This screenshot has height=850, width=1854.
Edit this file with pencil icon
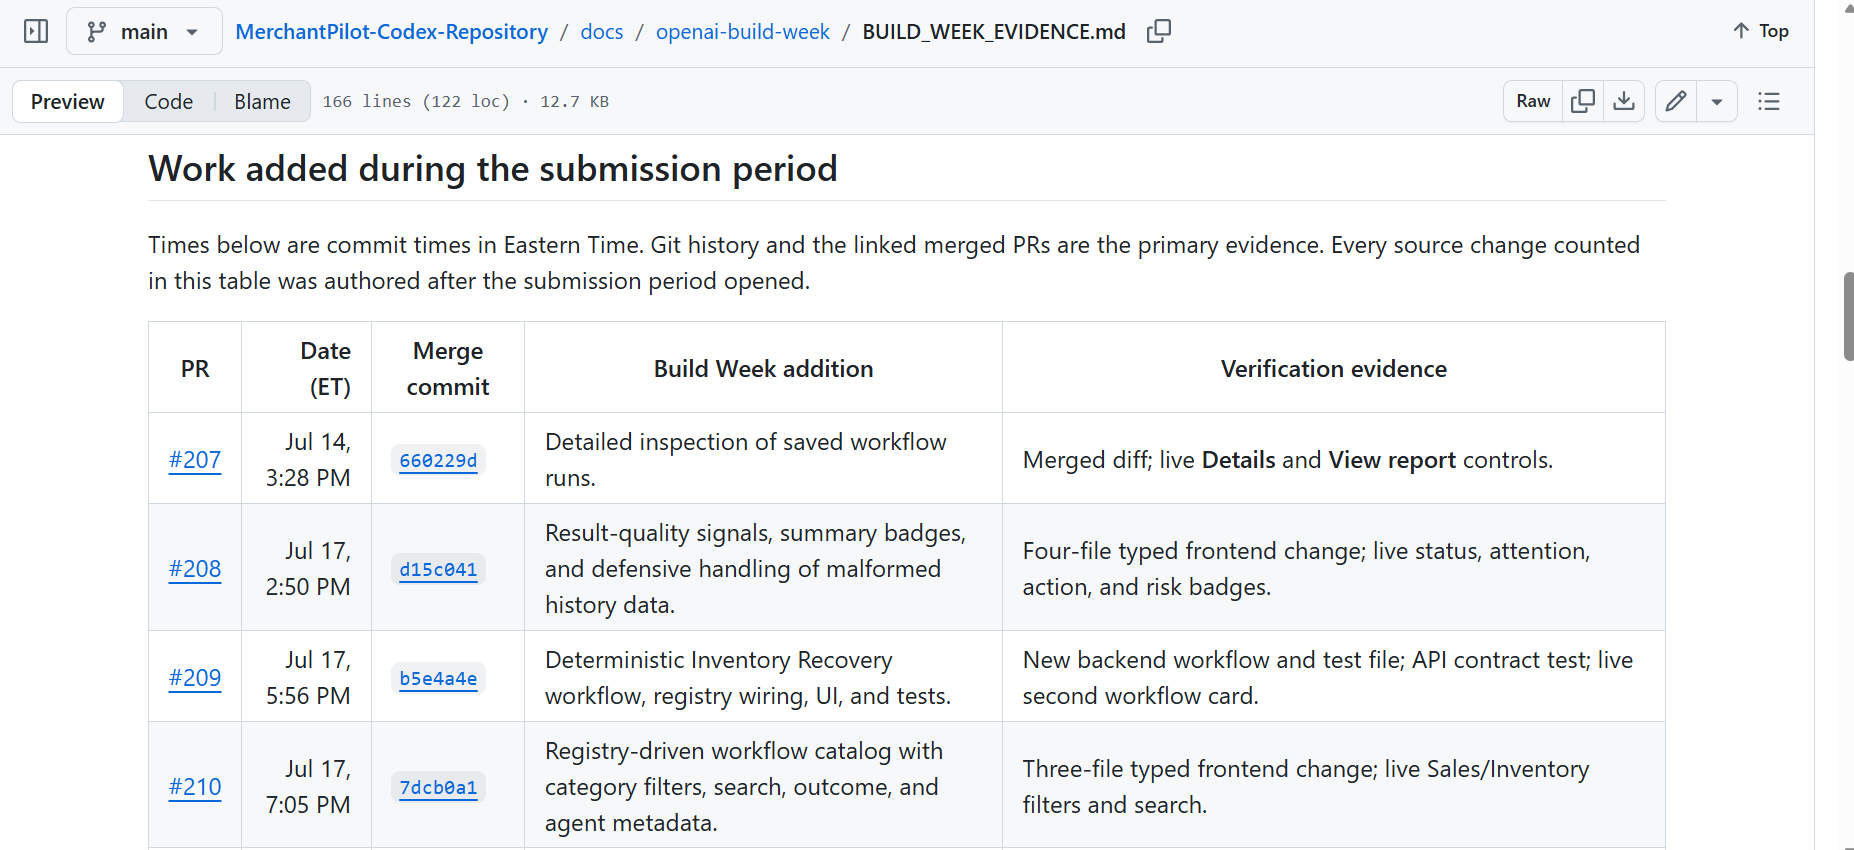(1676, 101)
